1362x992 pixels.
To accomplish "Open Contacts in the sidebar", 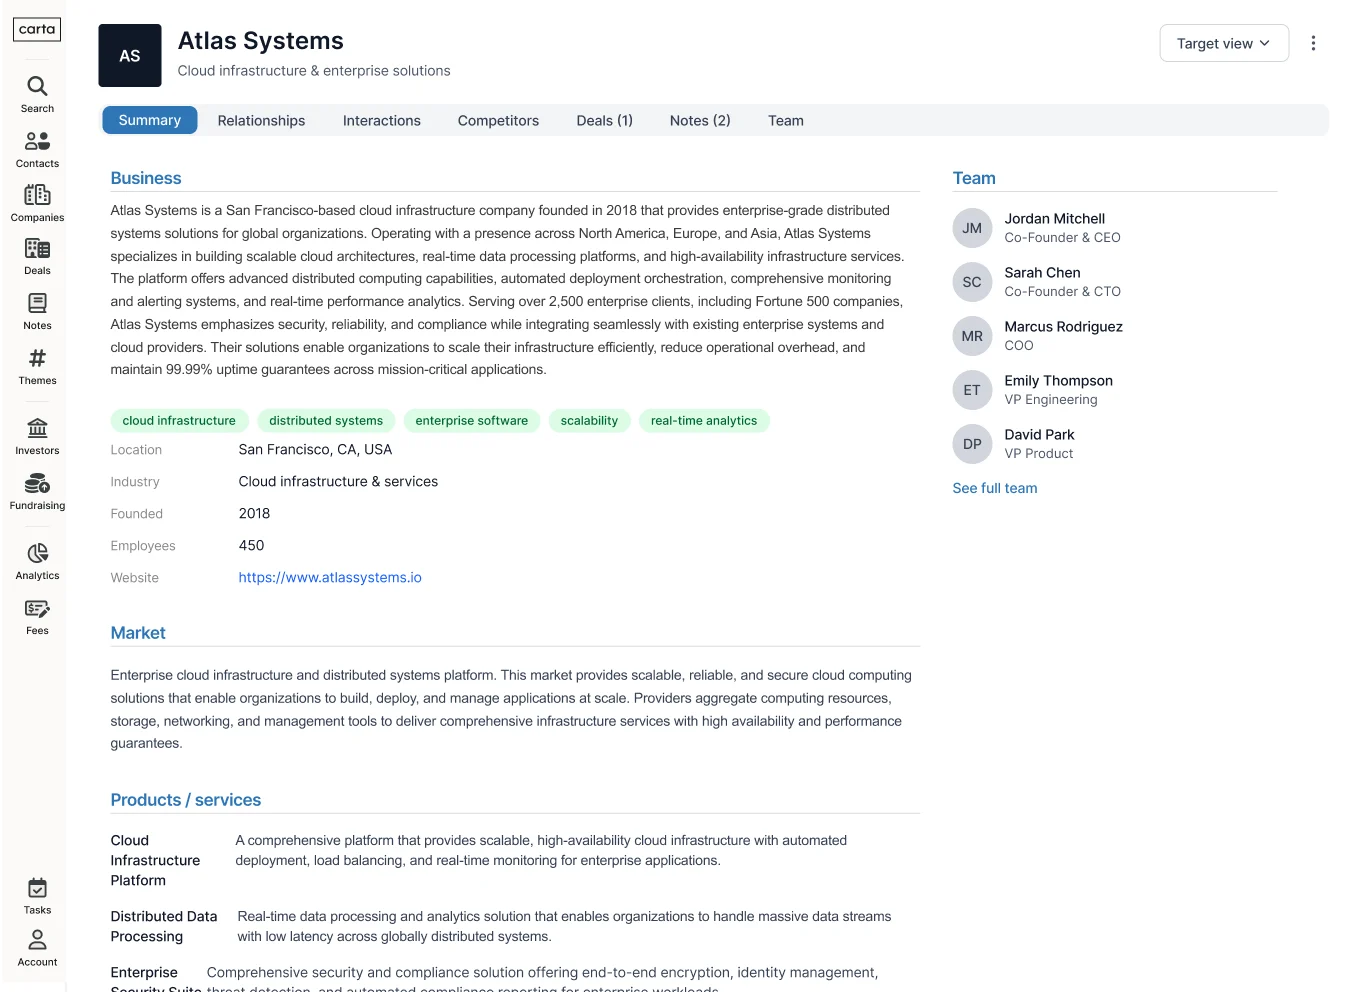I will (37, 149).
